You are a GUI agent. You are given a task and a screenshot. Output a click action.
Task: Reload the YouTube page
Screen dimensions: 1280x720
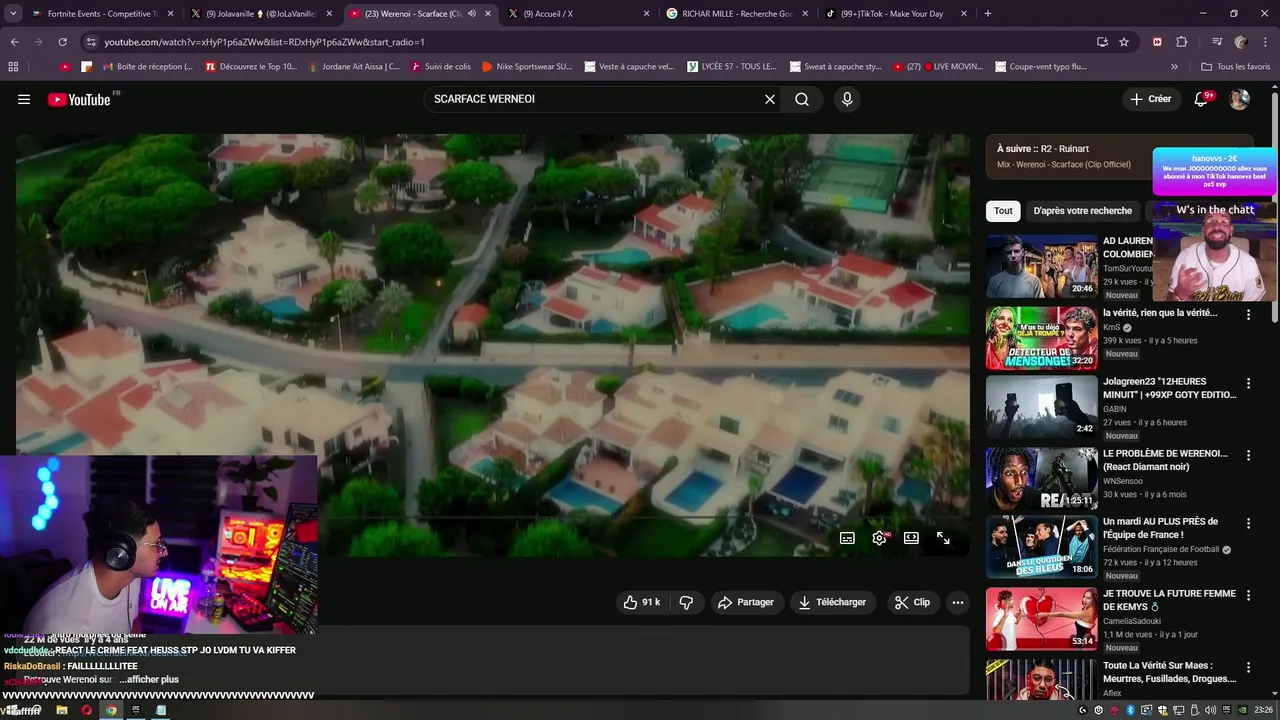(62, 42)
